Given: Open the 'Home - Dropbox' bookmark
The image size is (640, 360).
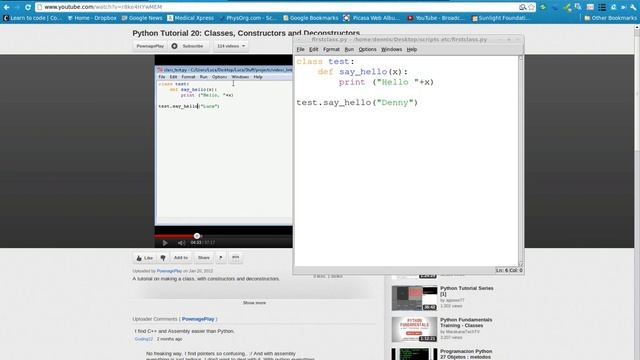Looking at the screenshot, I should 92,18.
